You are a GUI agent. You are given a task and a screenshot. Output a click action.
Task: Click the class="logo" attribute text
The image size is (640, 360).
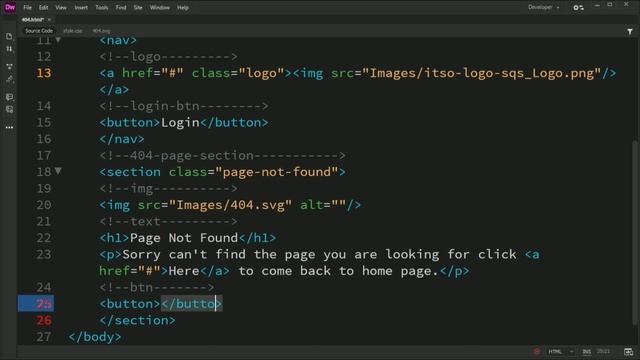(x=238, y=73)
